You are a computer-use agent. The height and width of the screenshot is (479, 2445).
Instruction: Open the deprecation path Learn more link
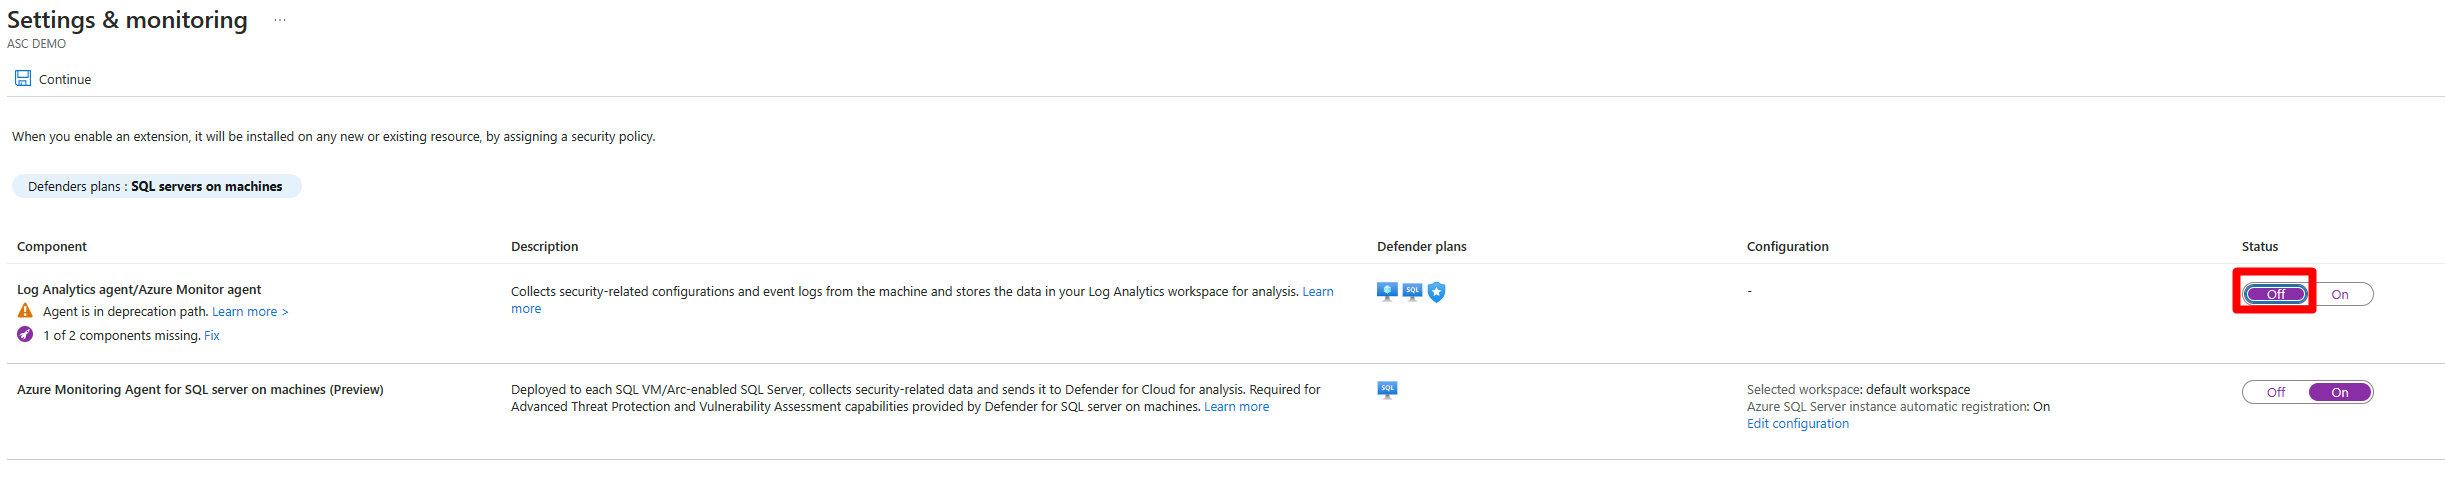(x=250, y=312)
